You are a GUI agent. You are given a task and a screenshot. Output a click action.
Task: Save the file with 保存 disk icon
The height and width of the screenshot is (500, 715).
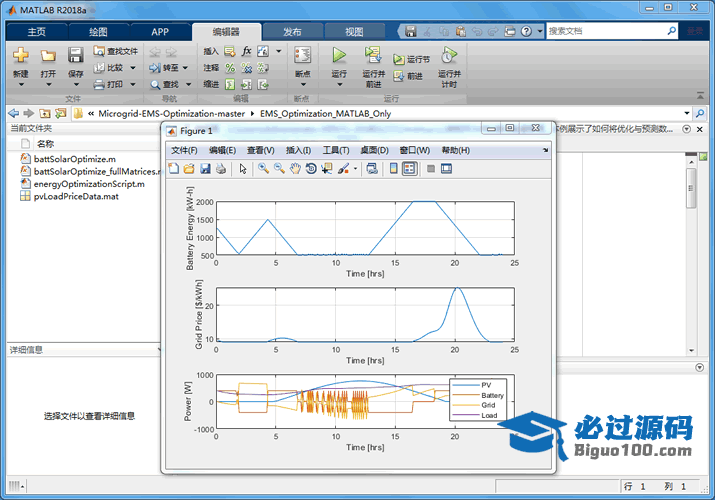[75, 55]
